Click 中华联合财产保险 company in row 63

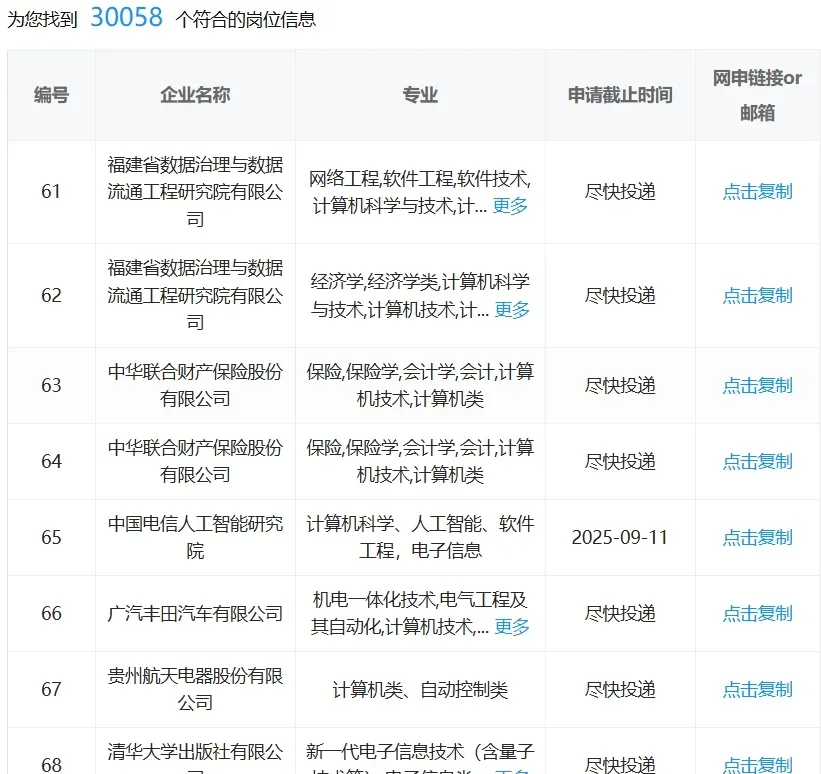195,385
